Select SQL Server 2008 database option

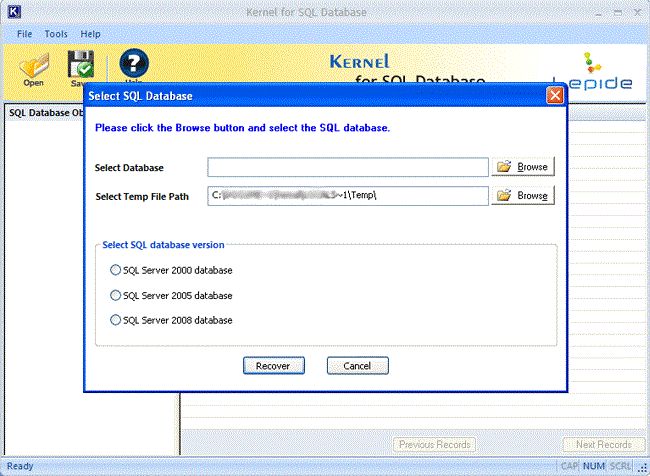coord(171,320)
